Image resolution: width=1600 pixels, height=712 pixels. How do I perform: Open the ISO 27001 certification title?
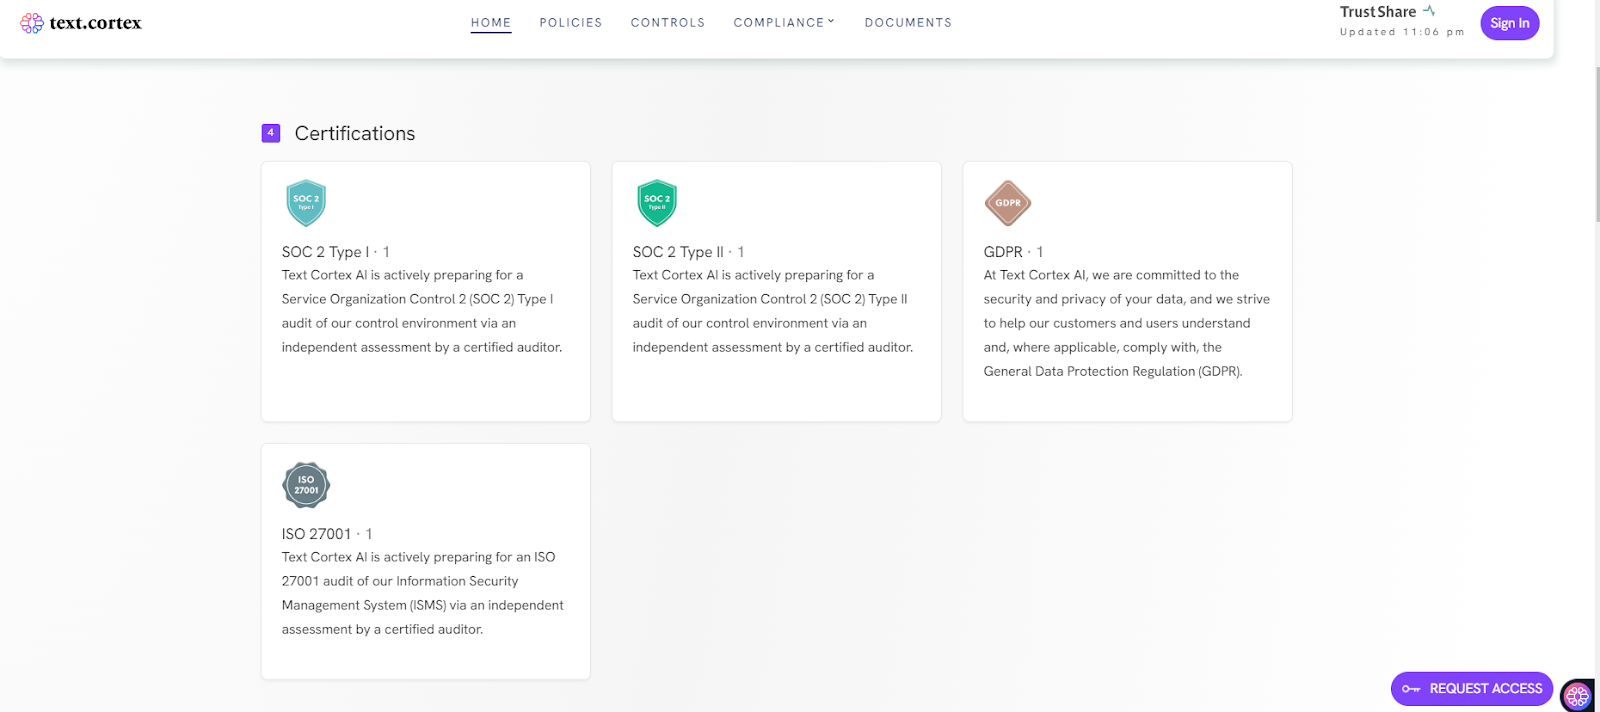[327, 534]
